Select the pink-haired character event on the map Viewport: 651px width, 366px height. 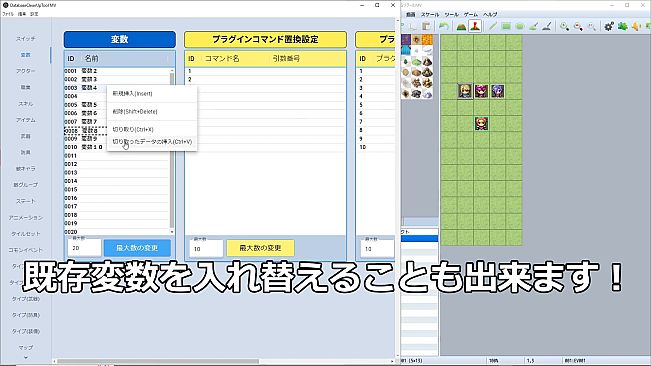click(x=481, y=91)
